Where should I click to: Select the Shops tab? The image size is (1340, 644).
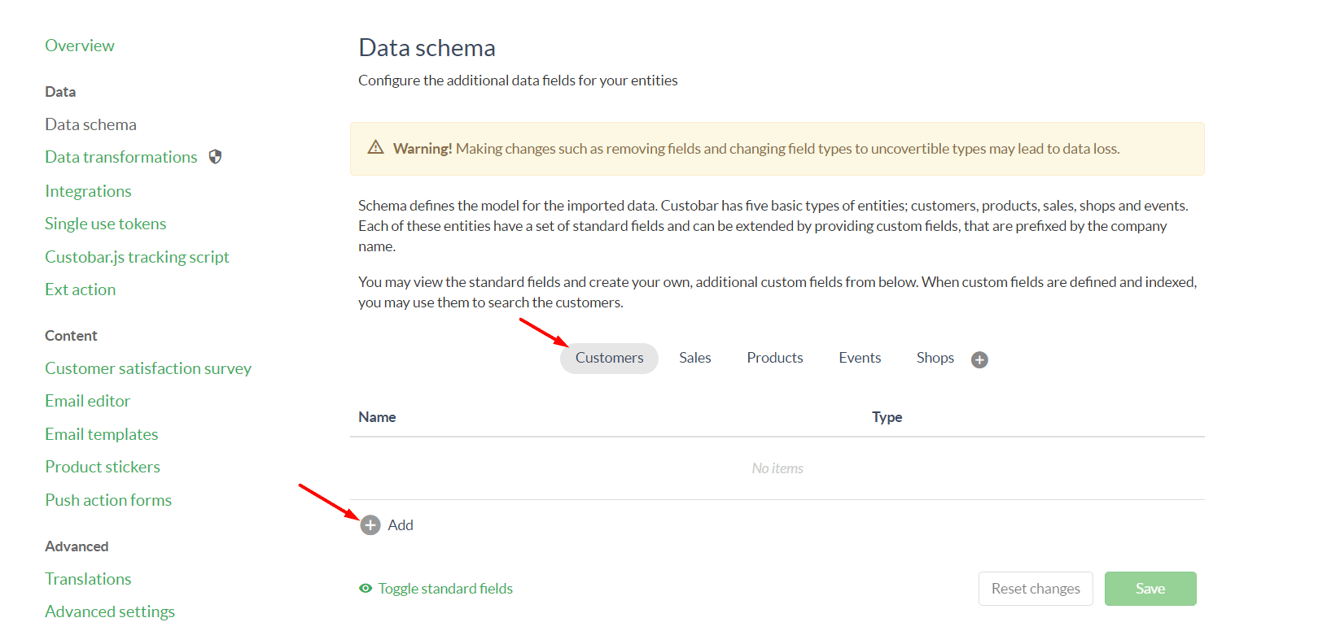click(935, 358)
